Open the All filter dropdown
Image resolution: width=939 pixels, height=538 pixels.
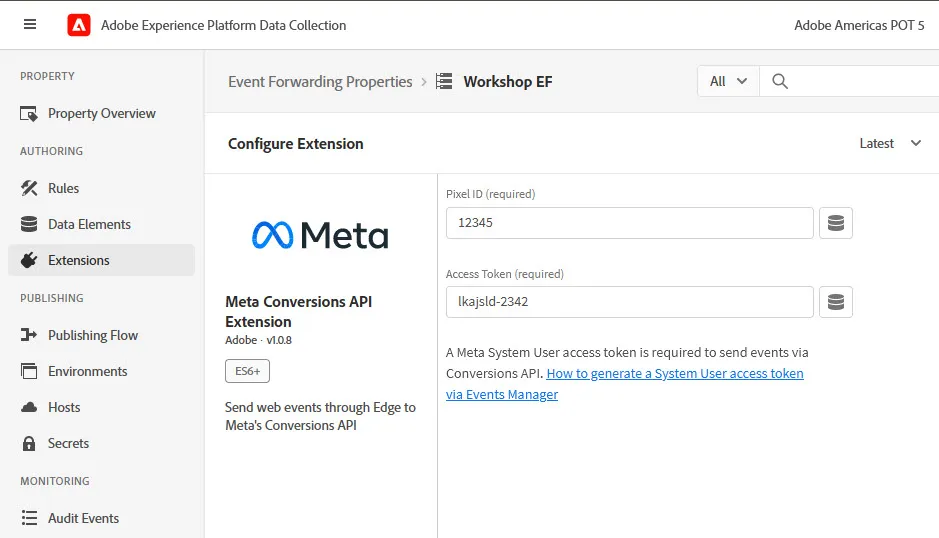pyautogui.click(x=728, y=81)
